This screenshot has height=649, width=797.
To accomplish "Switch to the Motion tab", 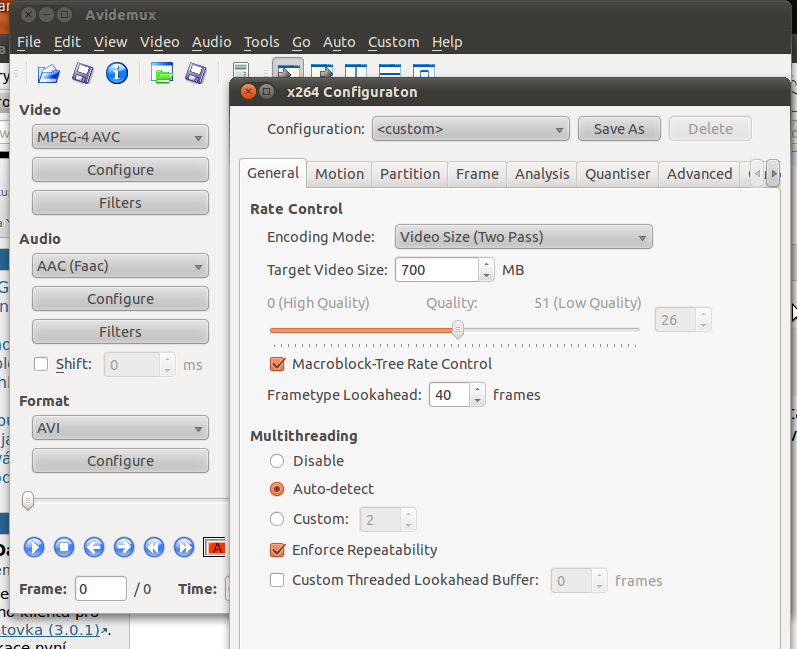I will click(340, 174).
